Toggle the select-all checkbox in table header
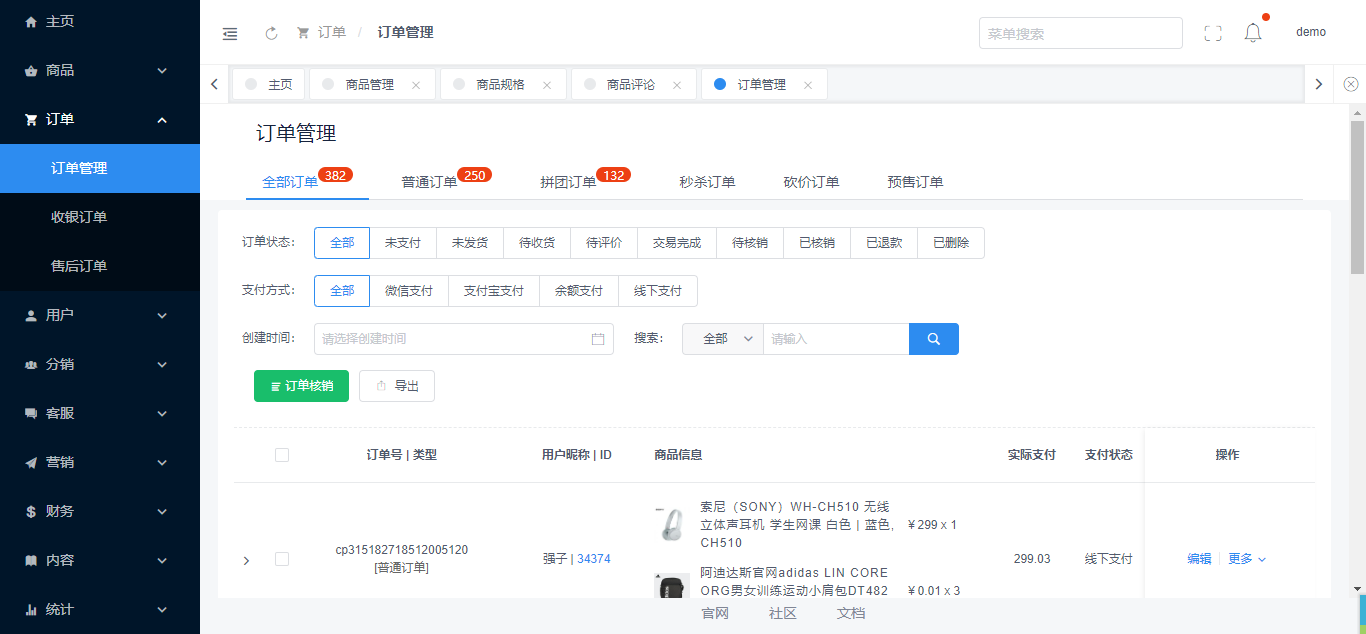The width and height of the screenshot is (1366, 634). 282,455
